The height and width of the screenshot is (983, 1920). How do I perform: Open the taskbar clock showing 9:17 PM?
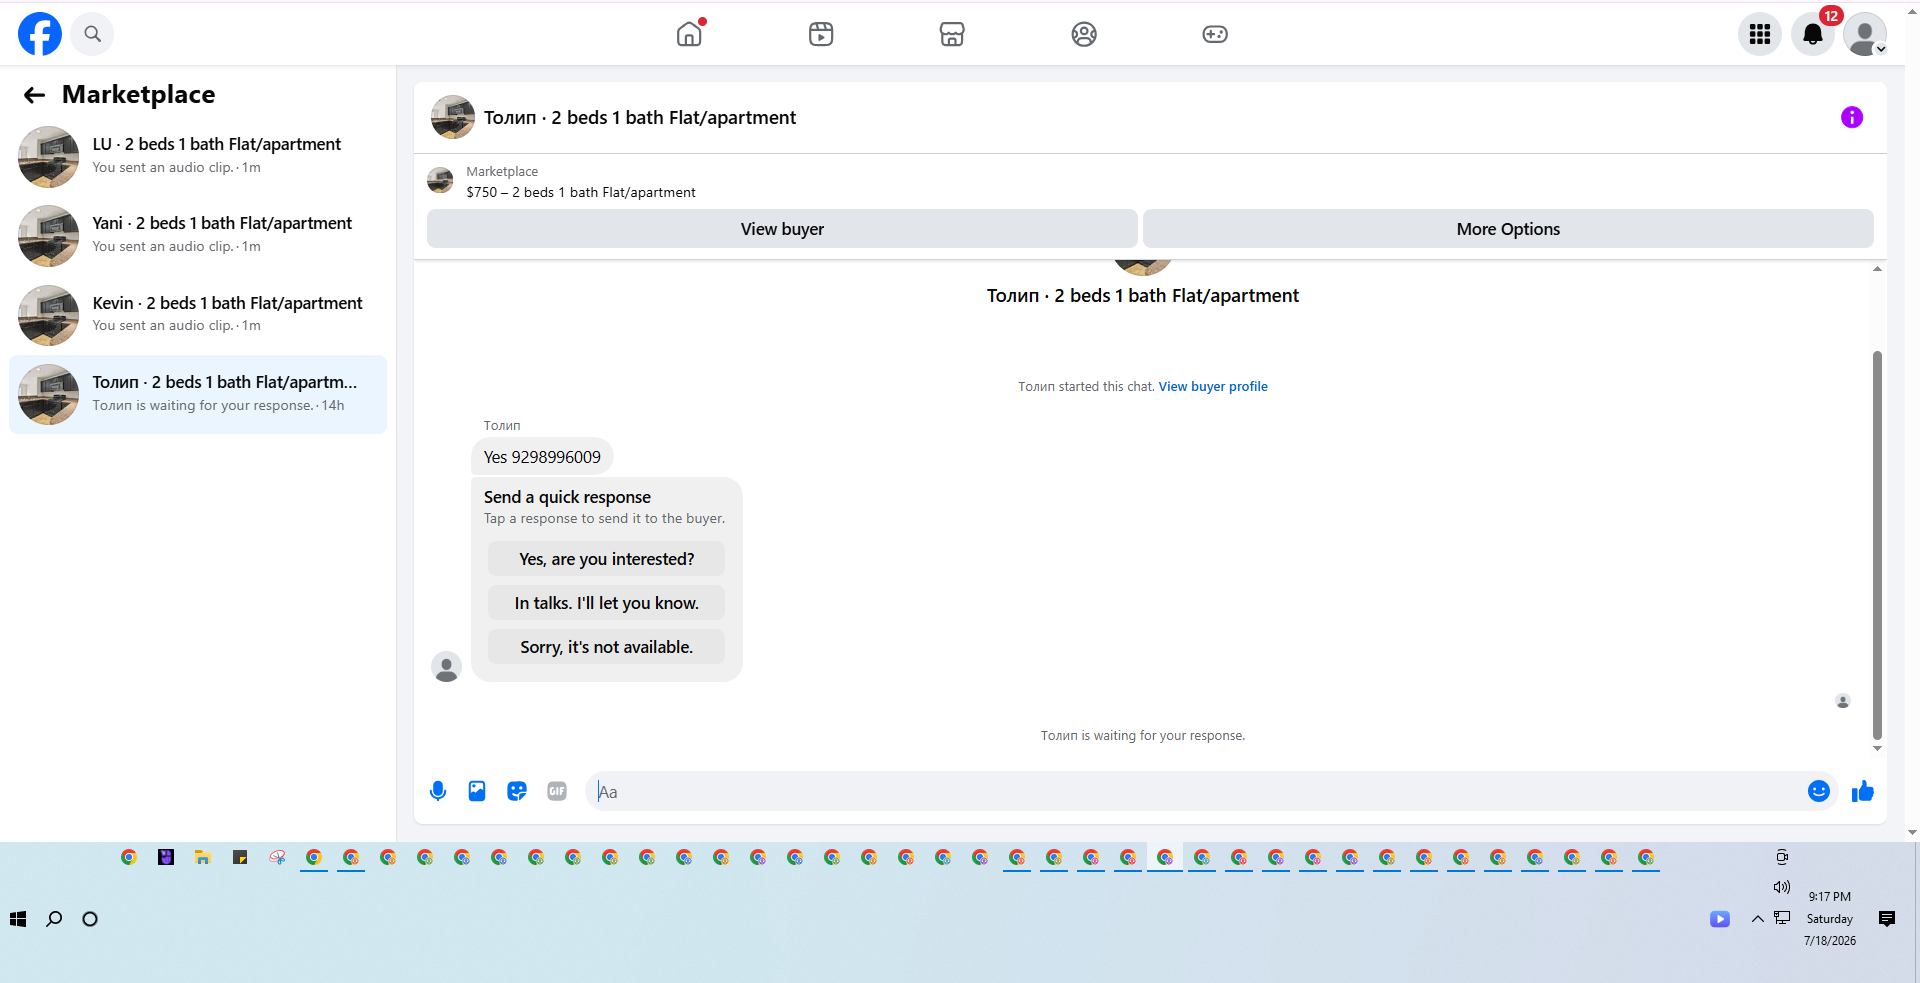pyautogui.click(x=1830, y=919)
